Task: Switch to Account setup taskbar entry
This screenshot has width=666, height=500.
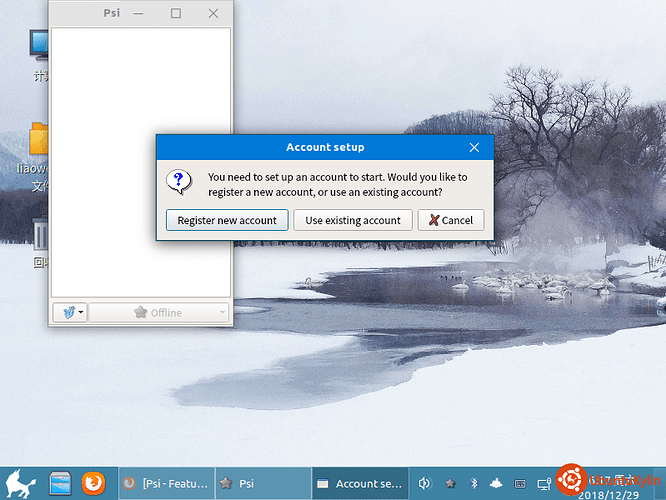Action: [x=360, y=483]
